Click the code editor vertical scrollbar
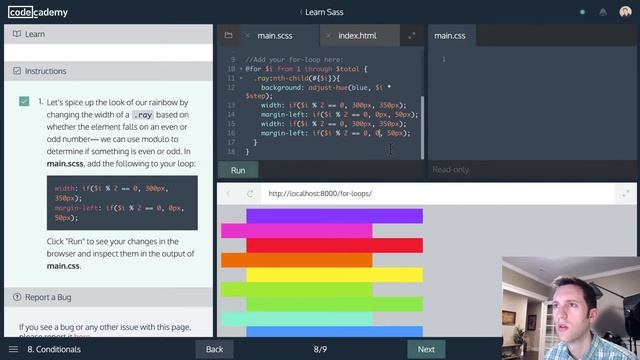The height and width of the screenshot is (360, 640). [422, 127]
